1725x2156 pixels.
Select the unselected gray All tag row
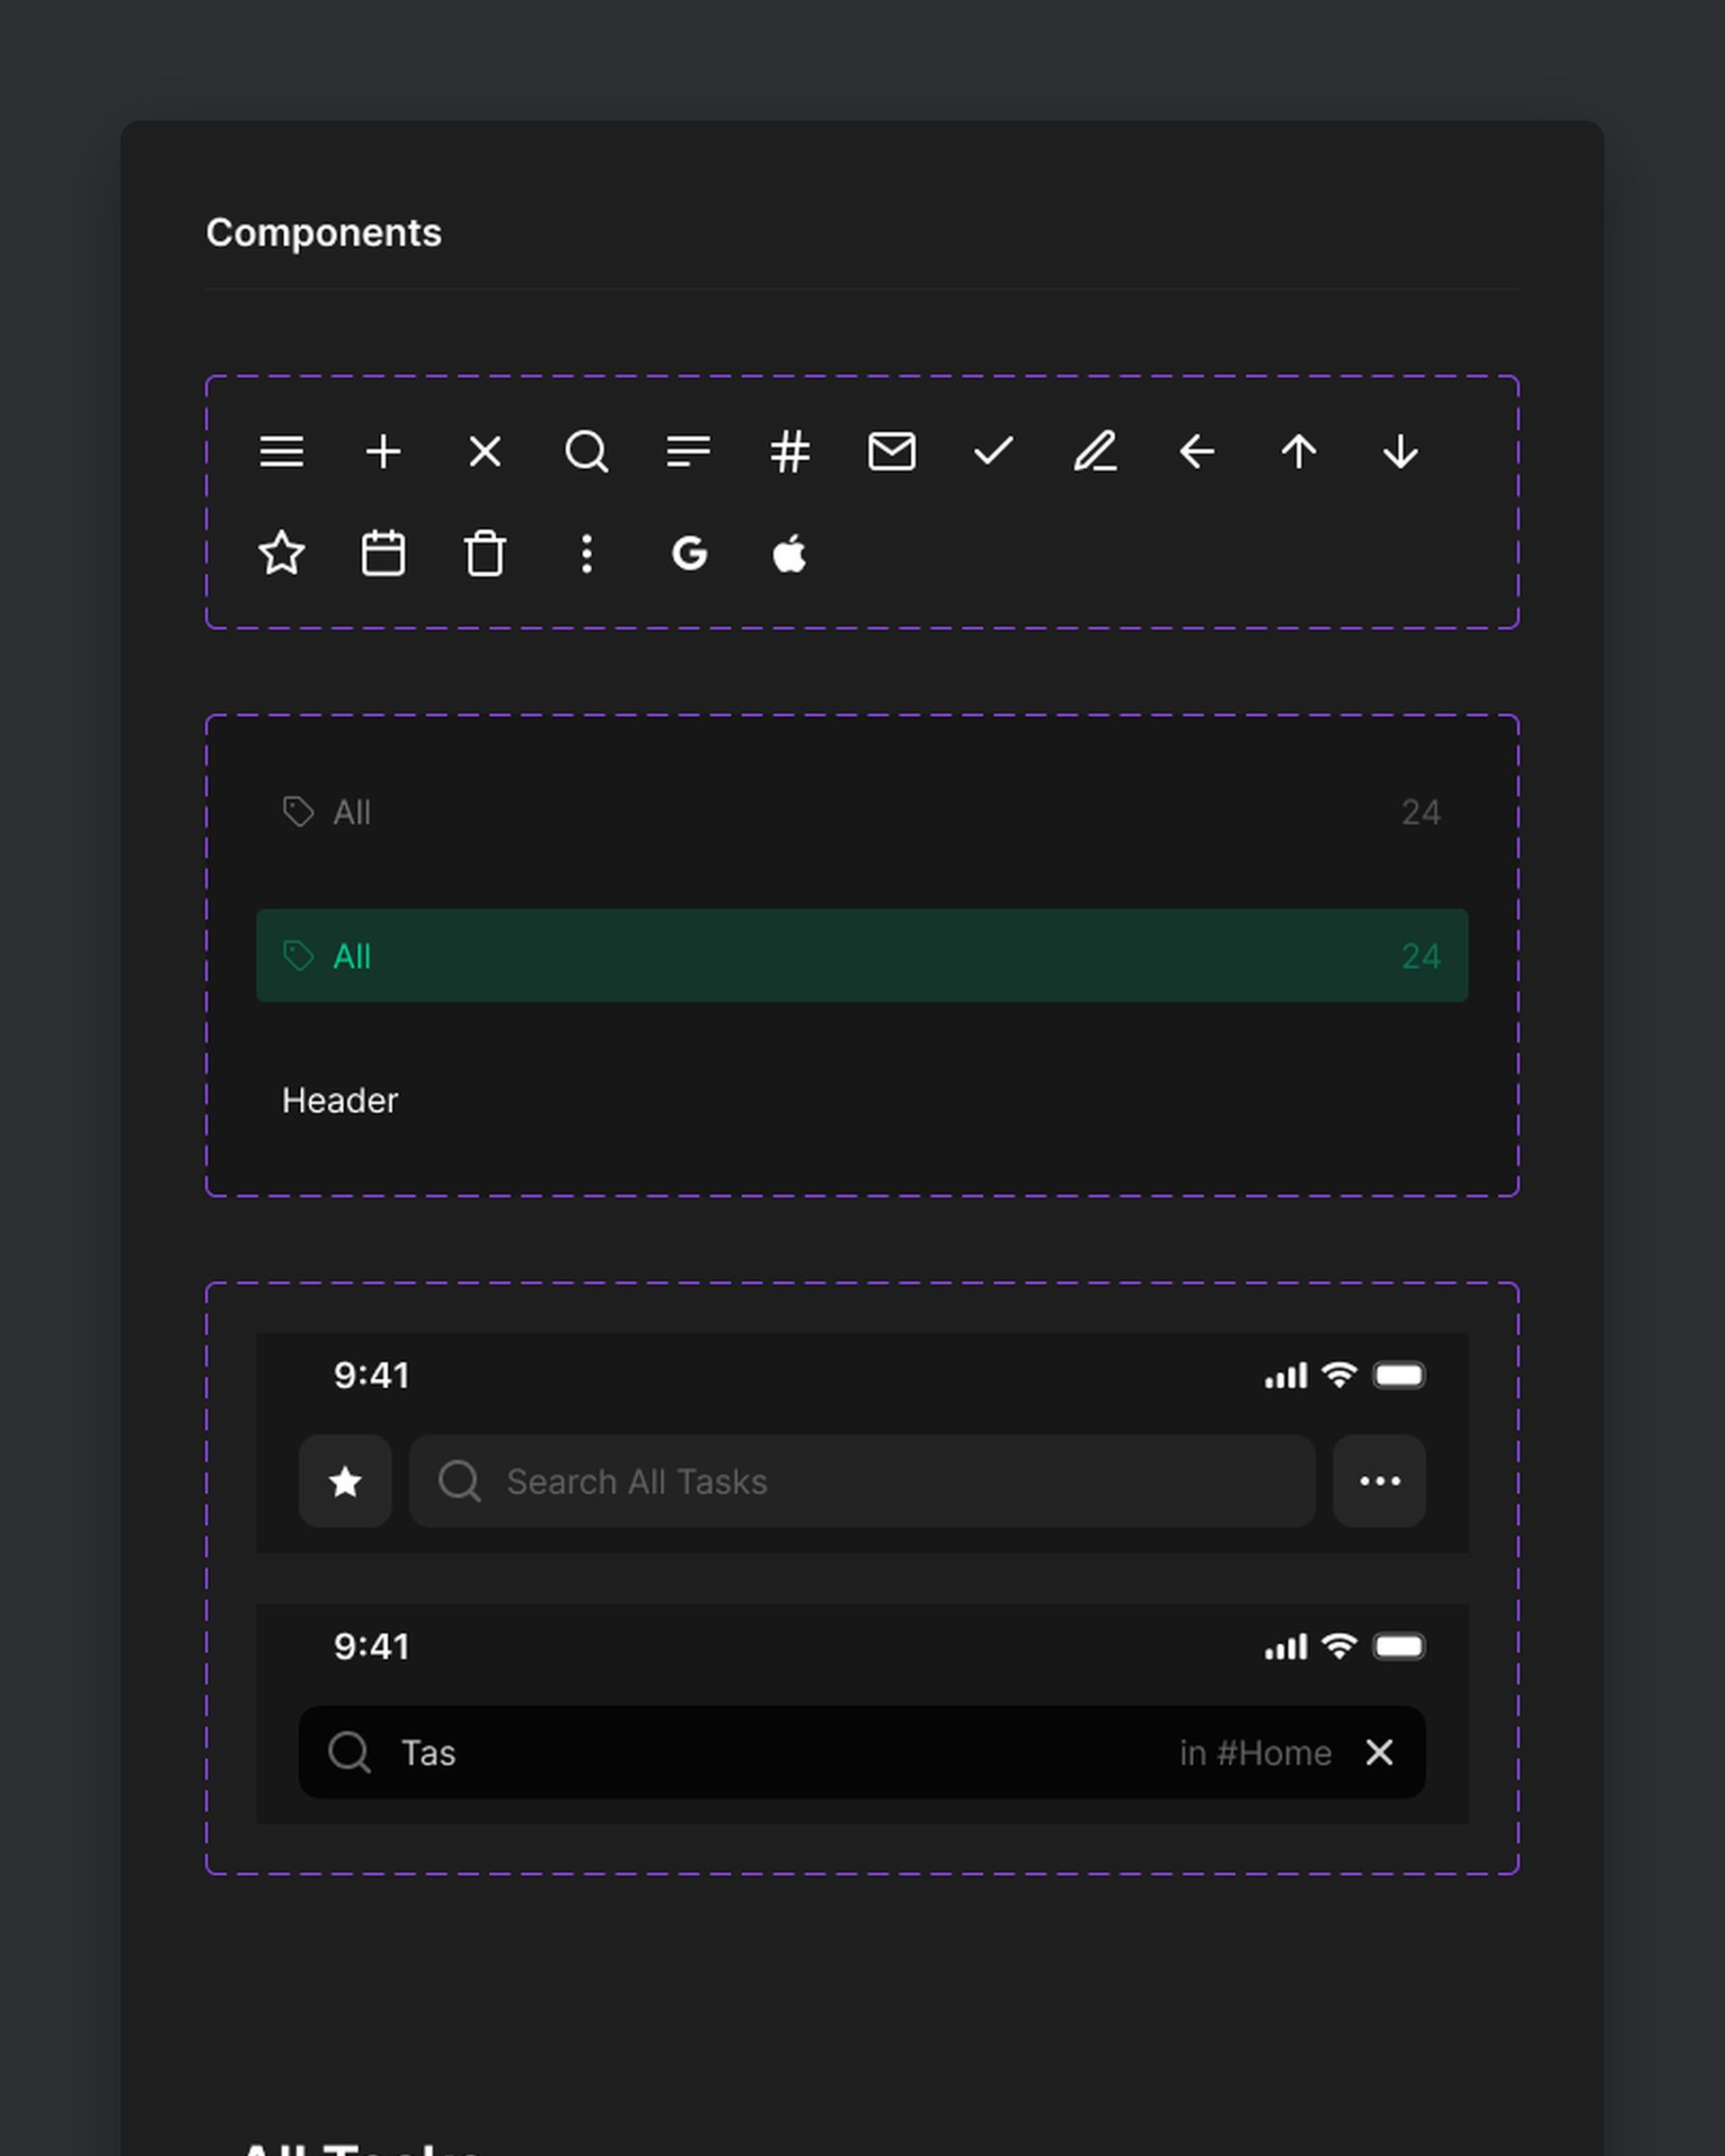(x=862, y=811)
